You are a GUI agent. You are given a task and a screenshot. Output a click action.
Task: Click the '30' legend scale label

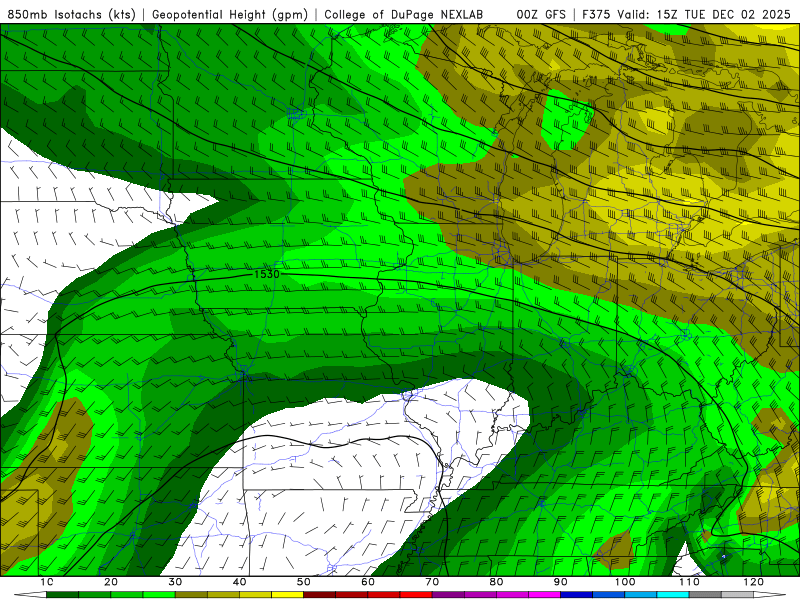pyautogui.click(x=175, y=582)
